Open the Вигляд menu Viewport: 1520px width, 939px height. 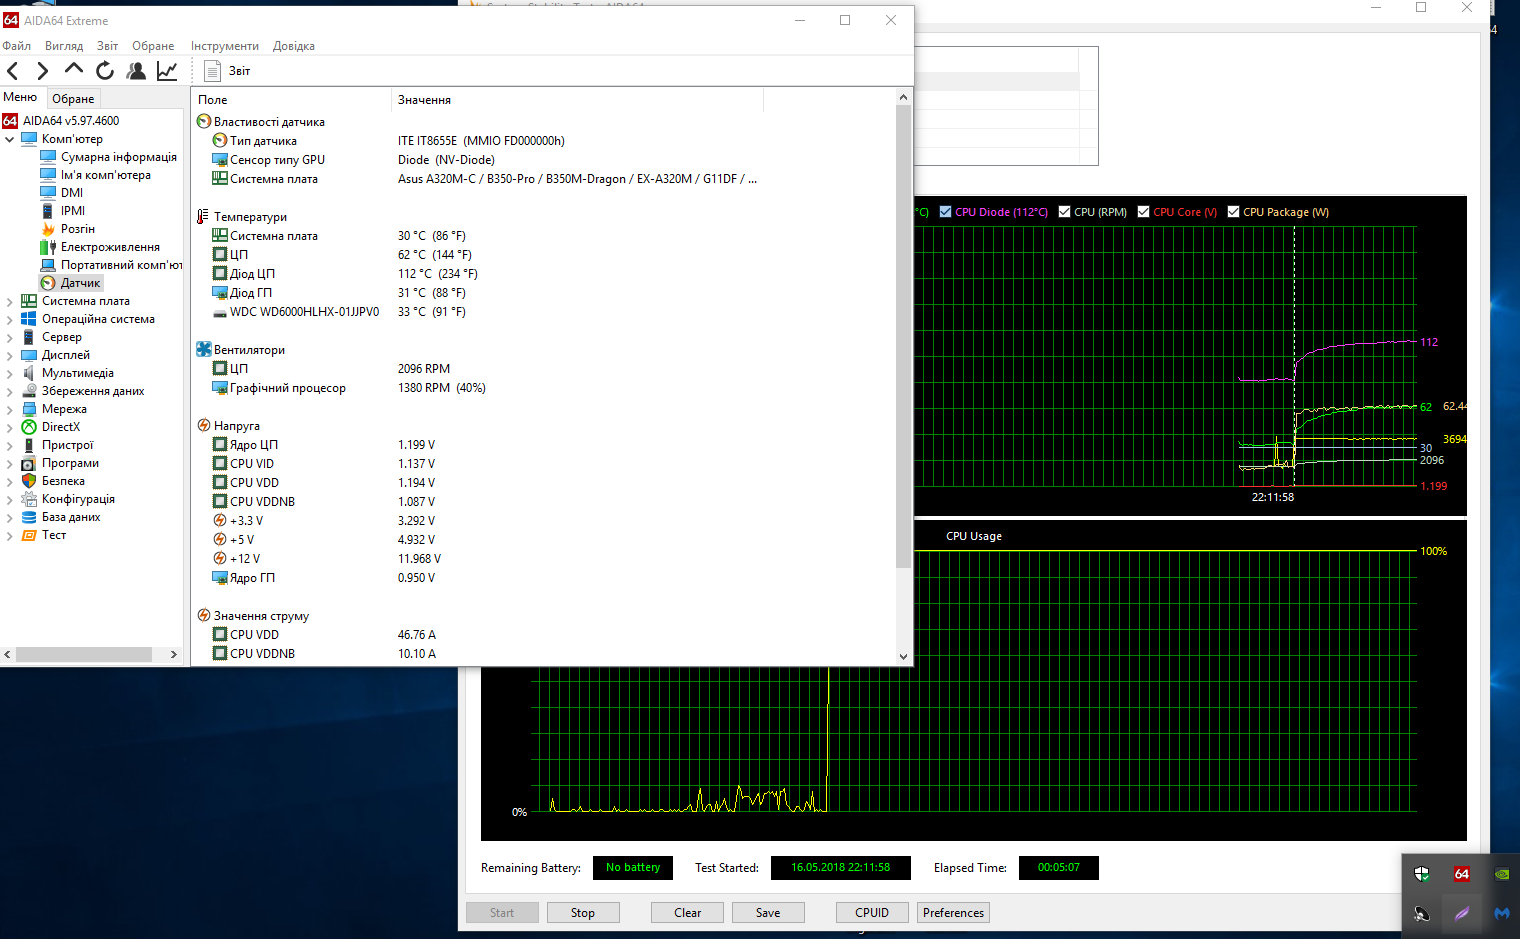(x=64, y=46)
